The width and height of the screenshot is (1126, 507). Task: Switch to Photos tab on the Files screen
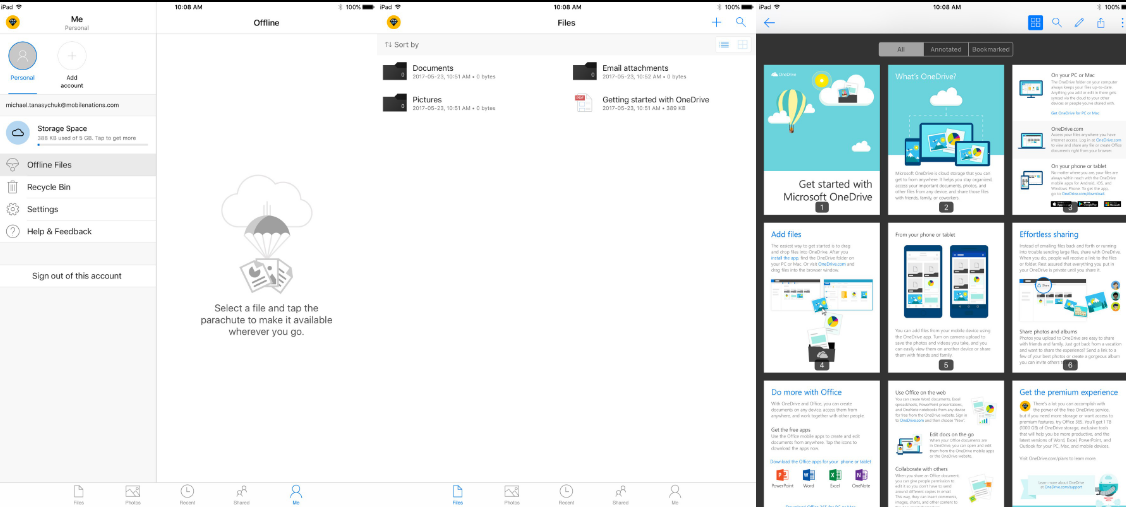[x=511, y=494]
